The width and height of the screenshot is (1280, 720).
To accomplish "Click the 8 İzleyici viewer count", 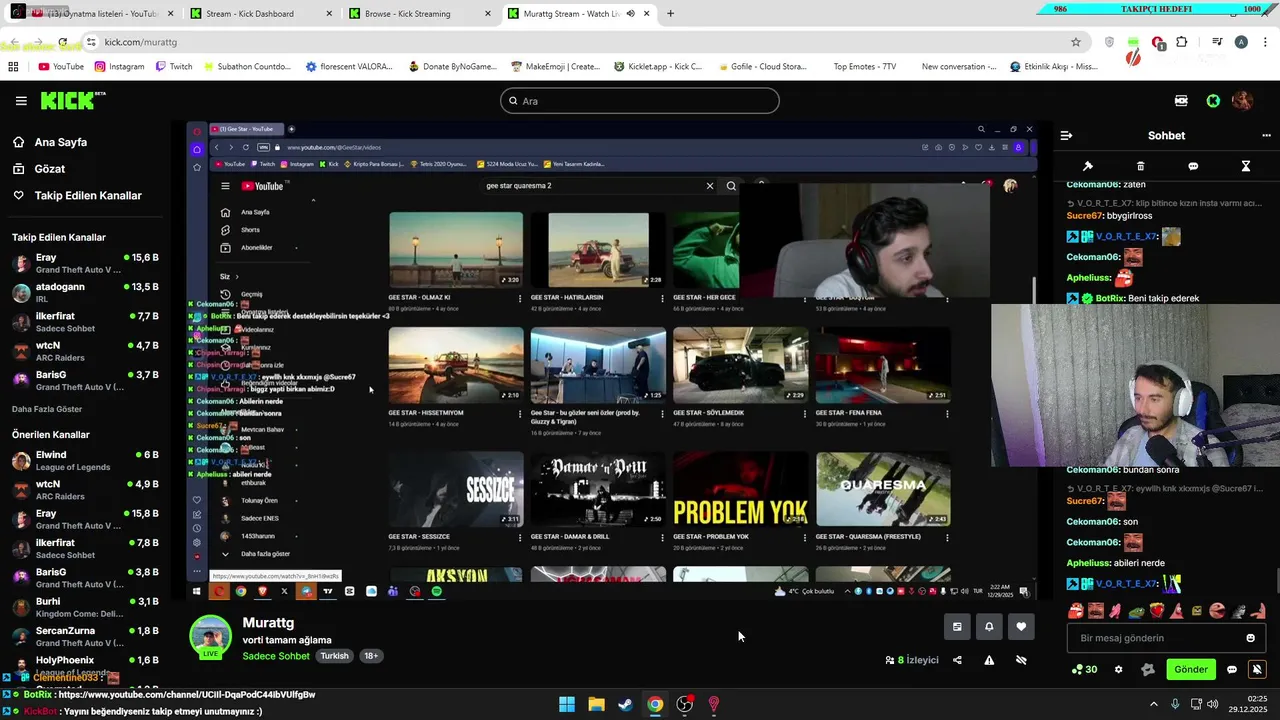I will [912, 660].
